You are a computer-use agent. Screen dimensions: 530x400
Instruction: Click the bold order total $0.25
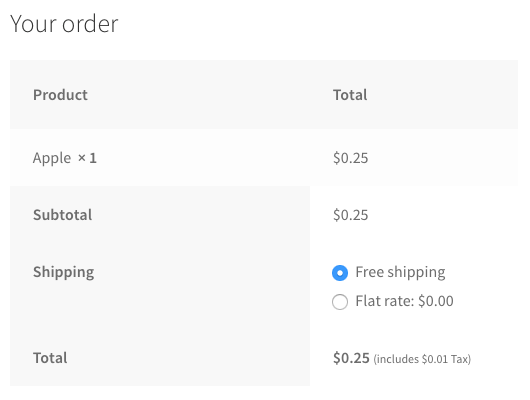click(x=351, y=358)
